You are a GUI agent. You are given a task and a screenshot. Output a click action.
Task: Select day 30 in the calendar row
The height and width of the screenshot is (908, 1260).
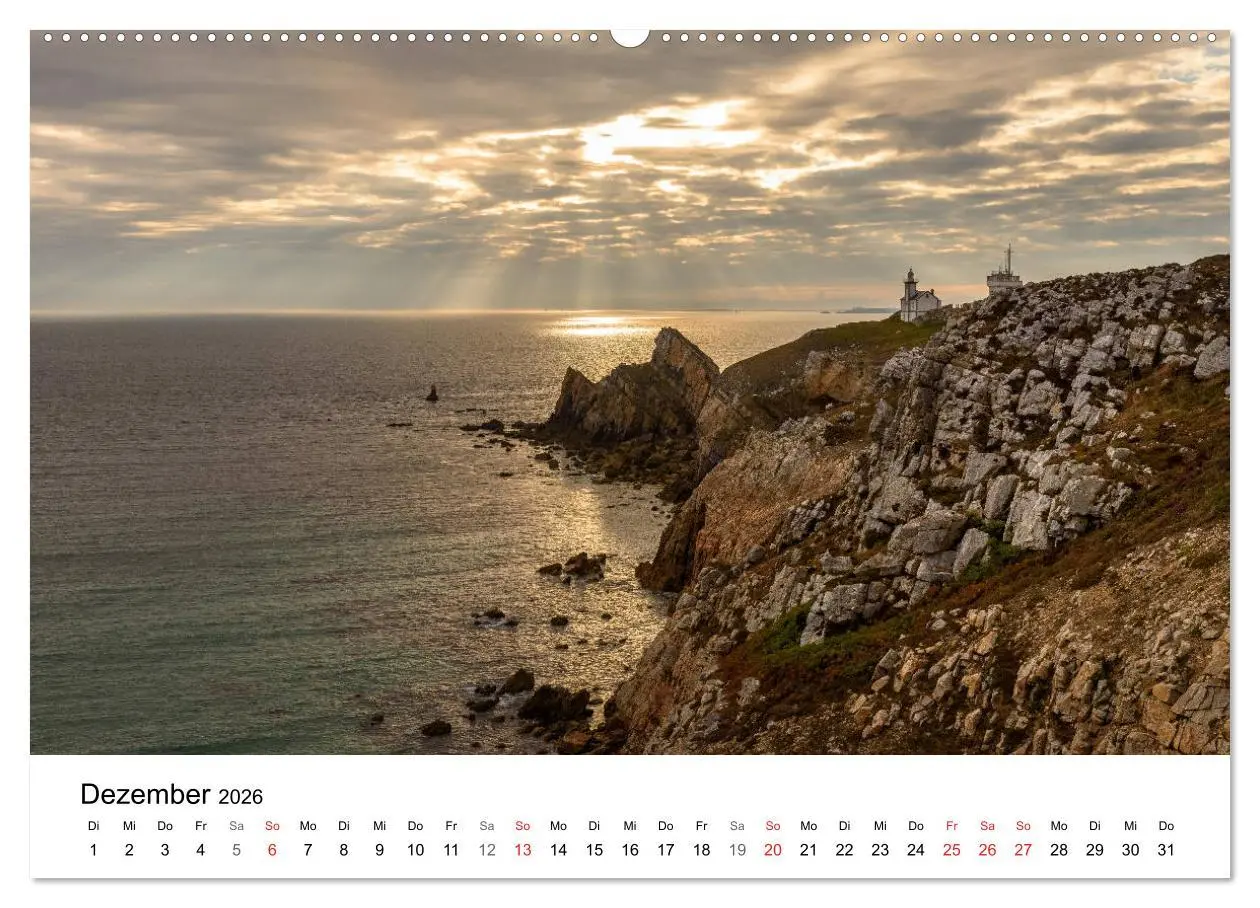[1131, 850]
